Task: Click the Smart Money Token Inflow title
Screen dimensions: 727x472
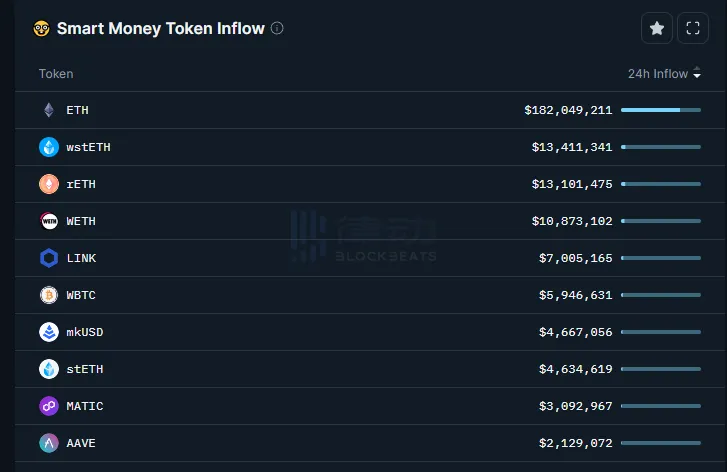Action: click(x=160, y=29)
